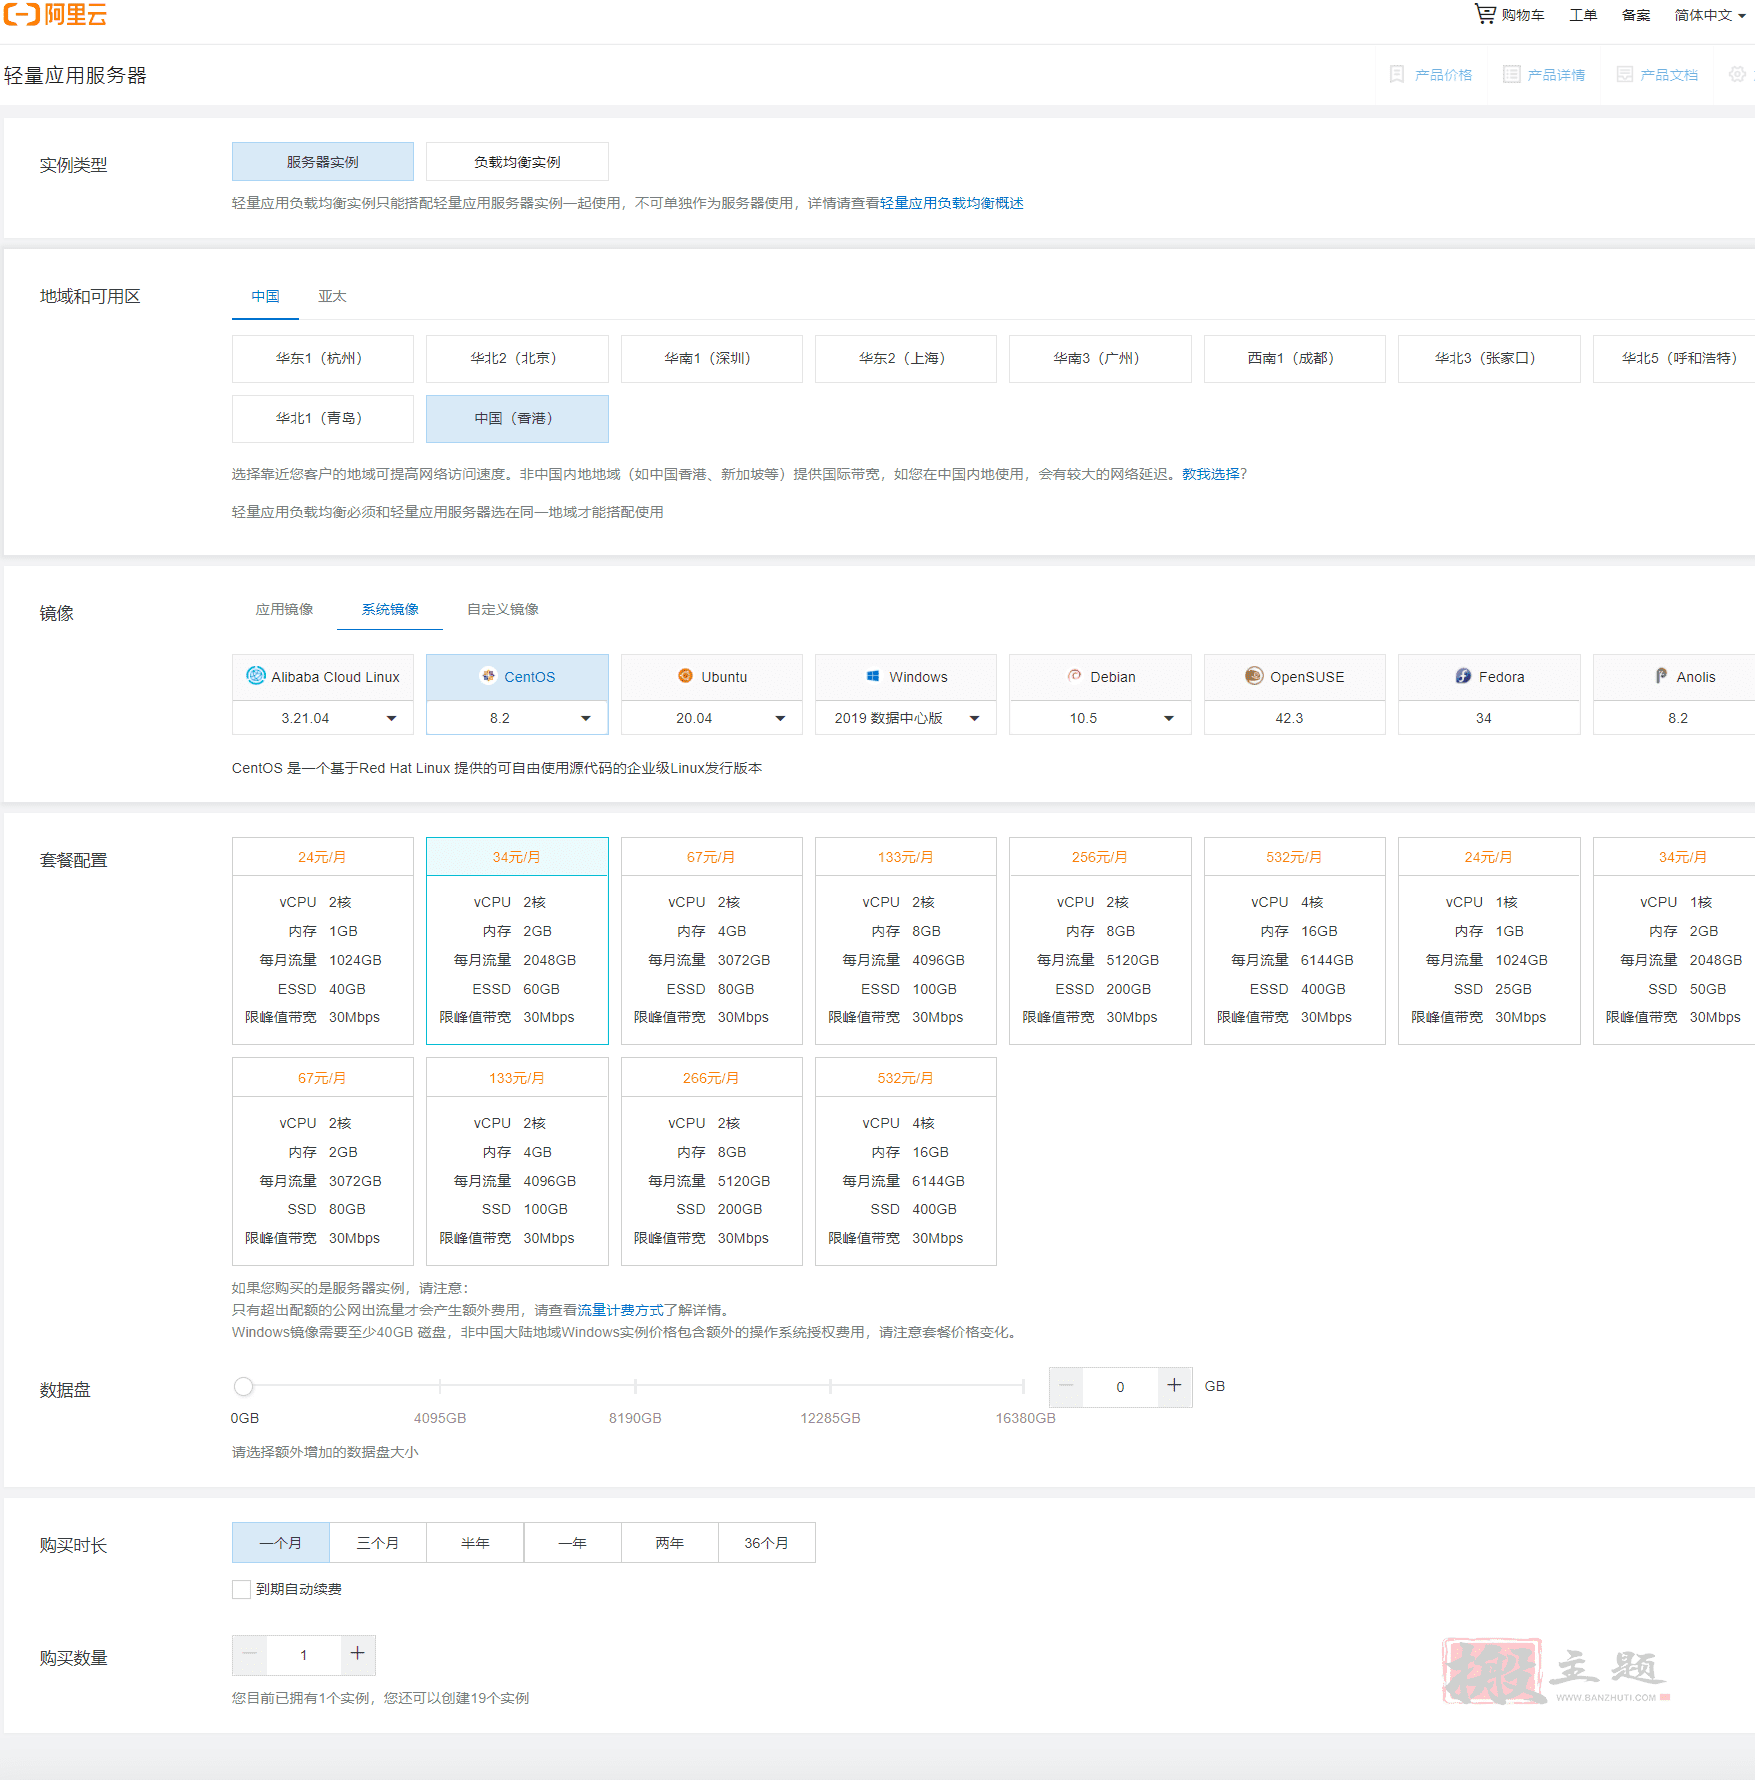Open CentOS 8.2 version dropdown

coord(517,718)
